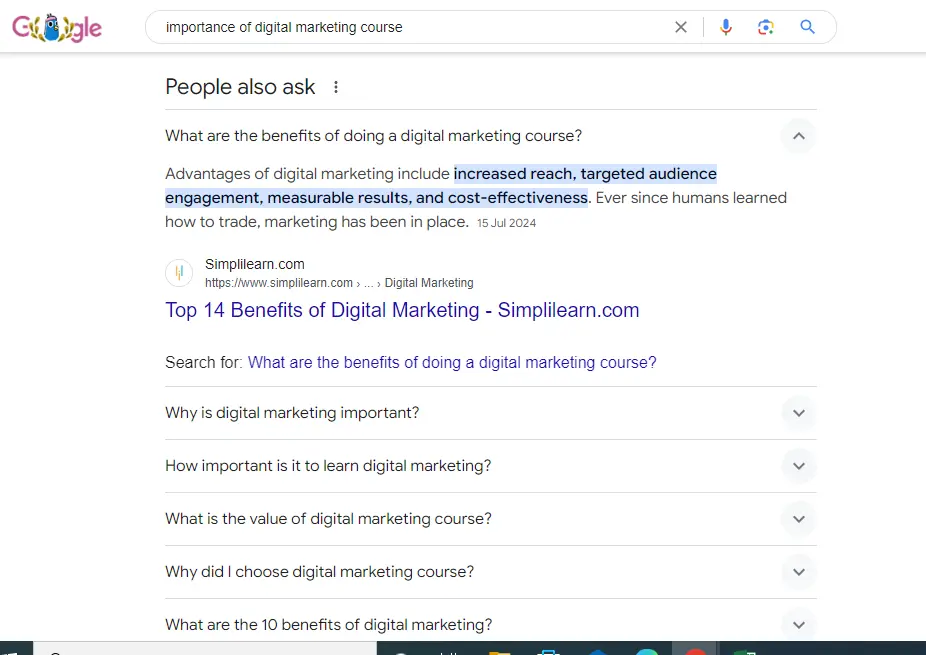The image size is (926, 655).
Task: Click the Windows taskbar search box
Action: point(200,650)
